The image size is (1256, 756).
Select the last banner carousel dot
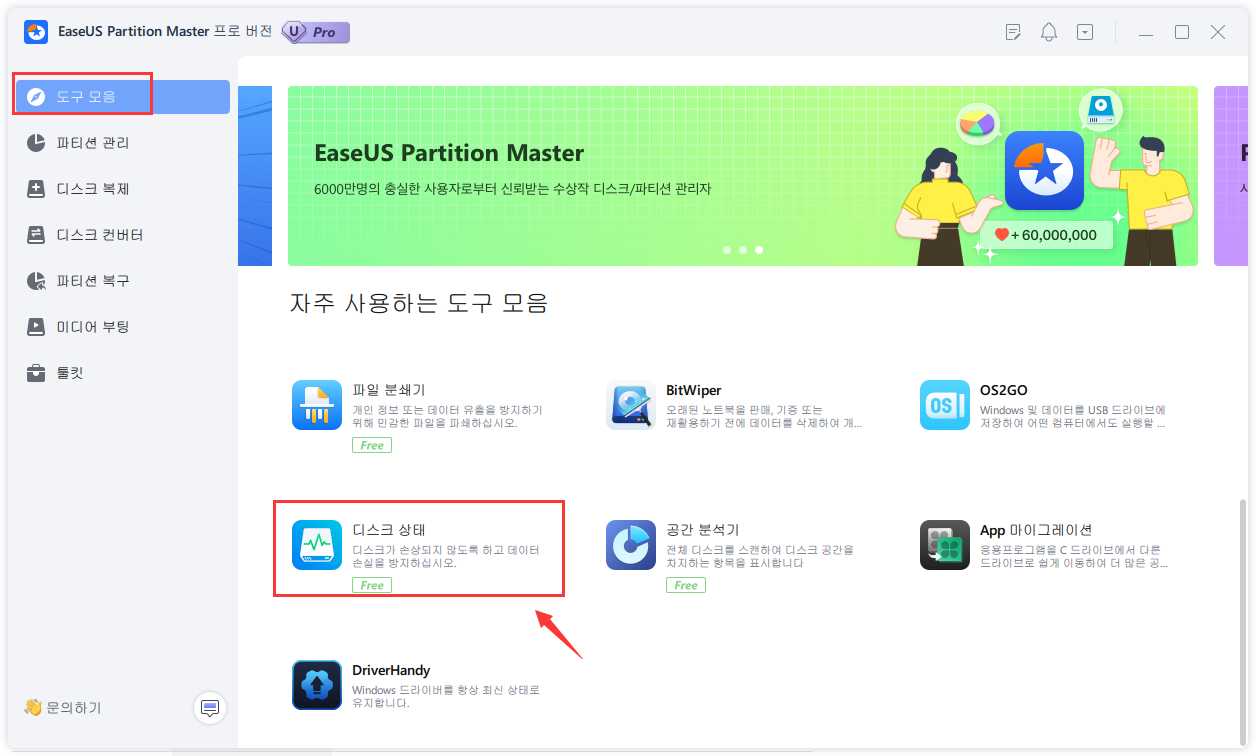coord(759,250)
